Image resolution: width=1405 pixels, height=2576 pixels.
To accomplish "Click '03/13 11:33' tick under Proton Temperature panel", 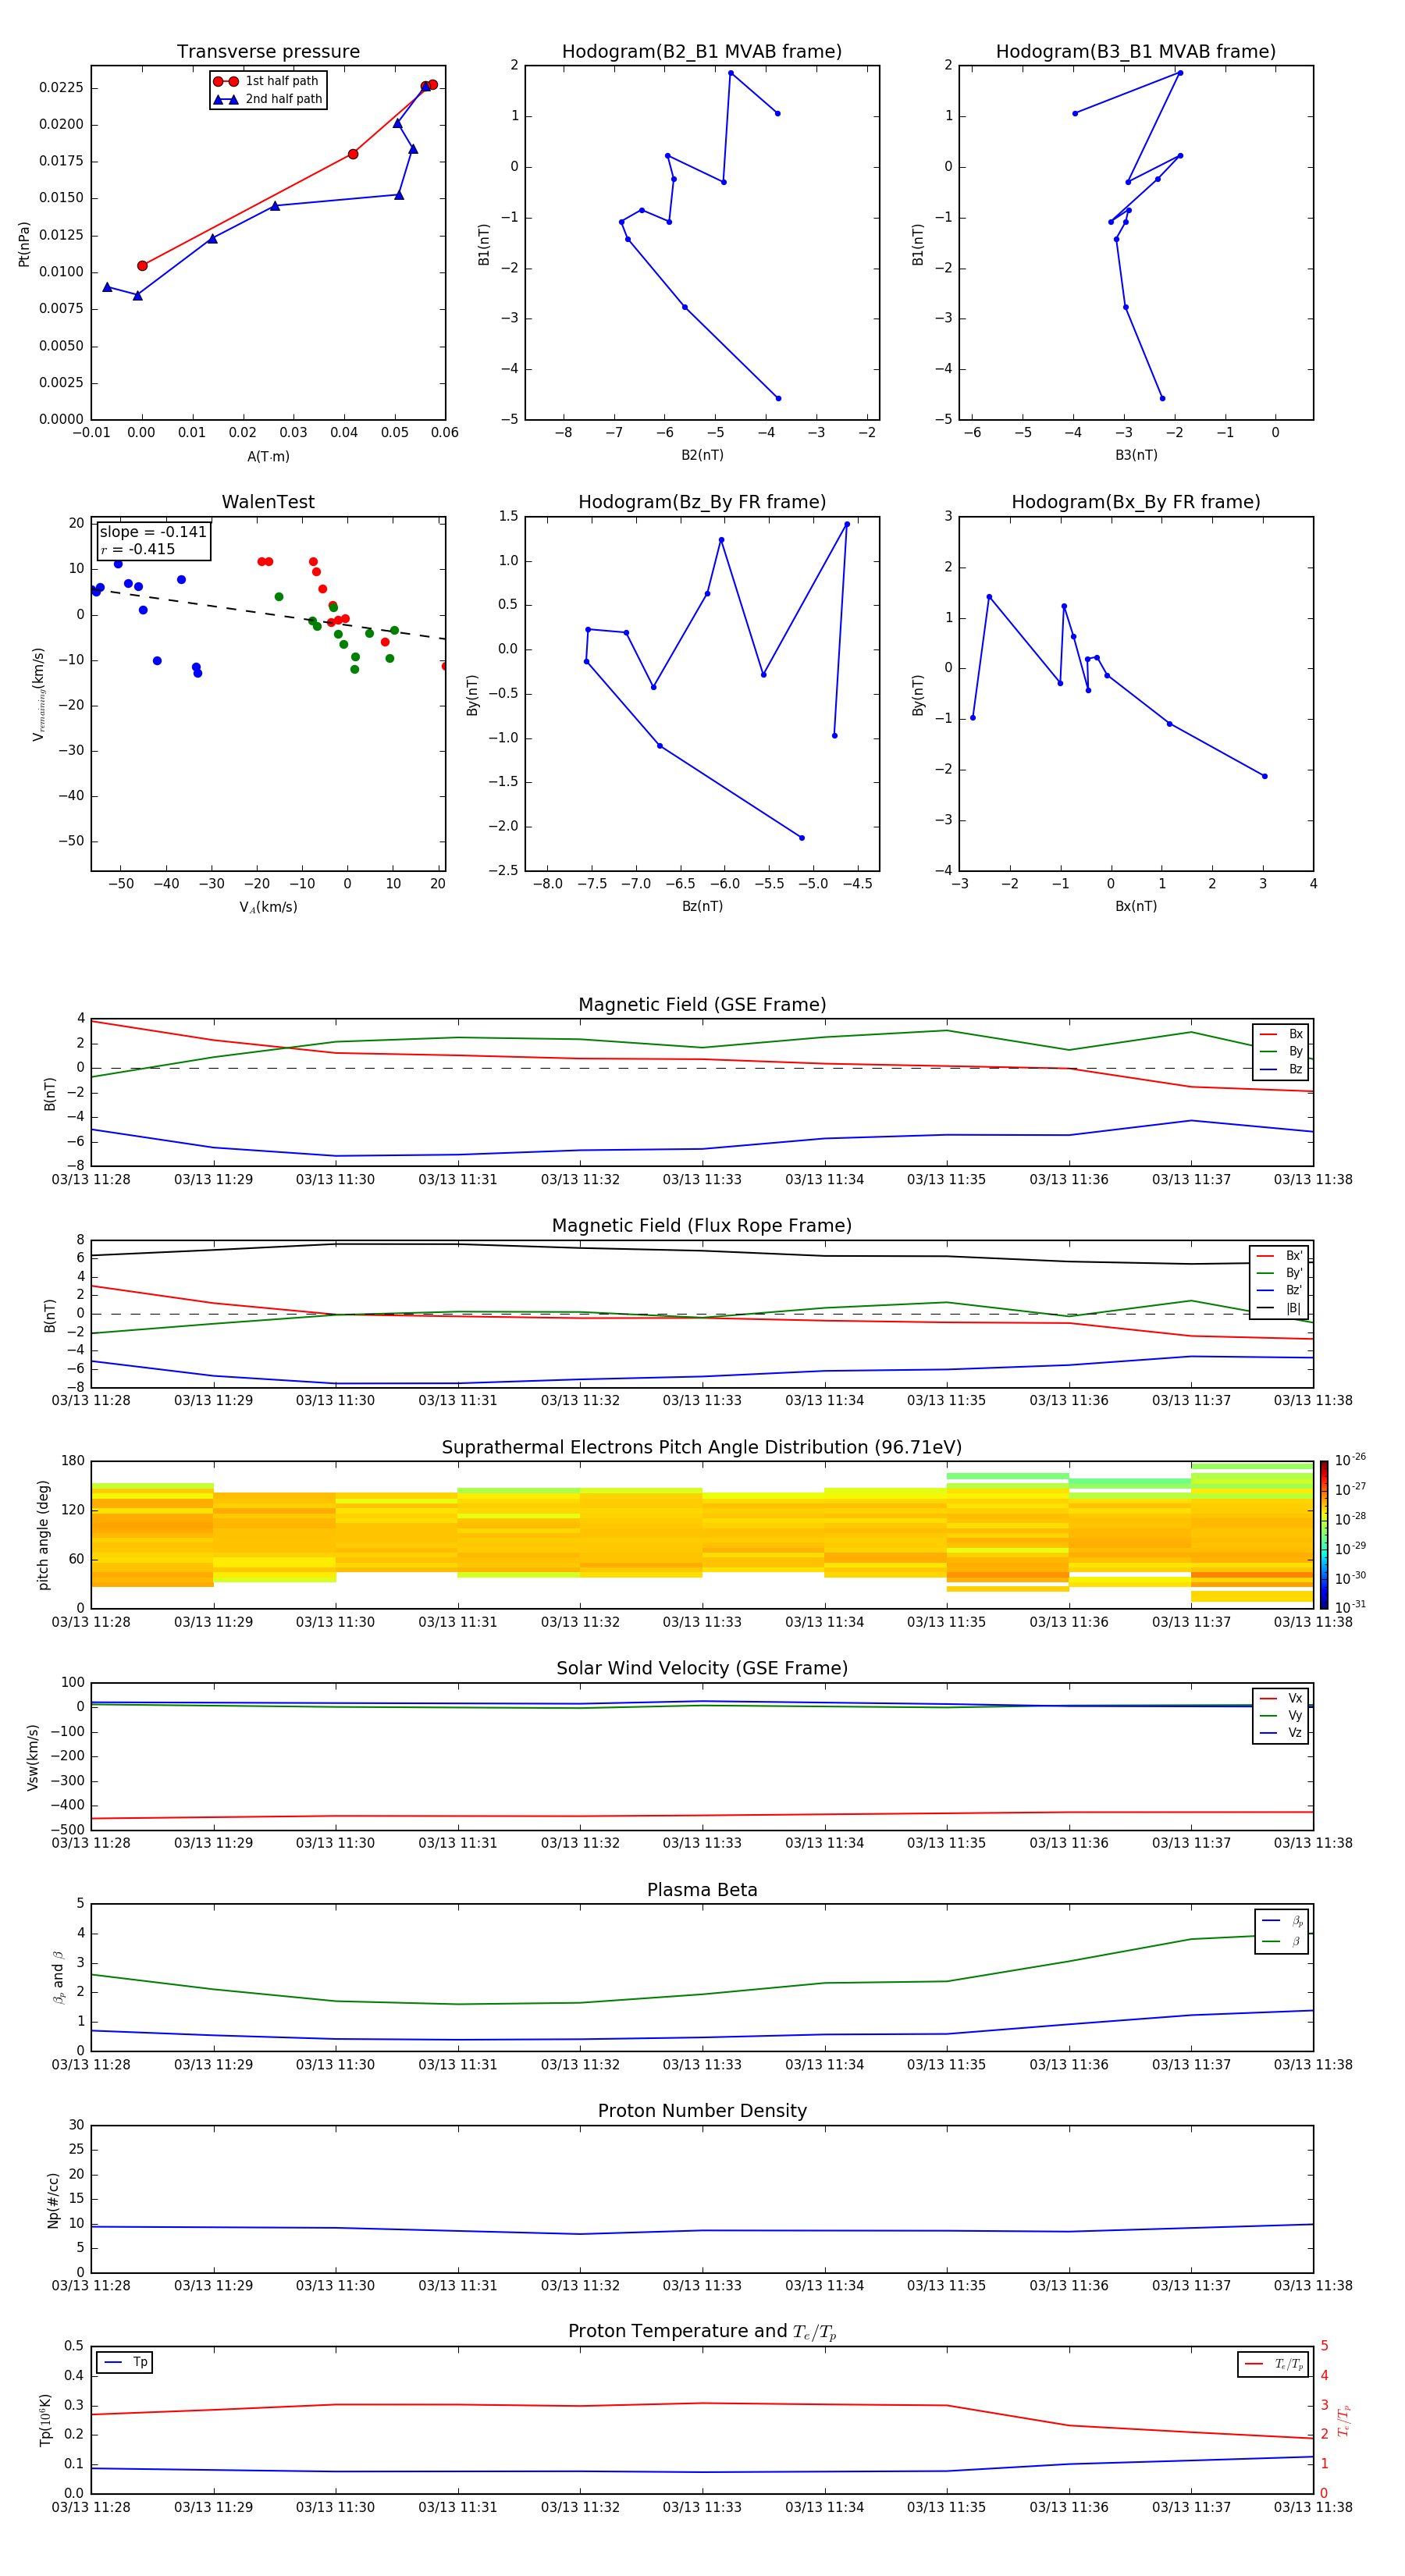I will pyautogui.click(x=702, y=2507).
